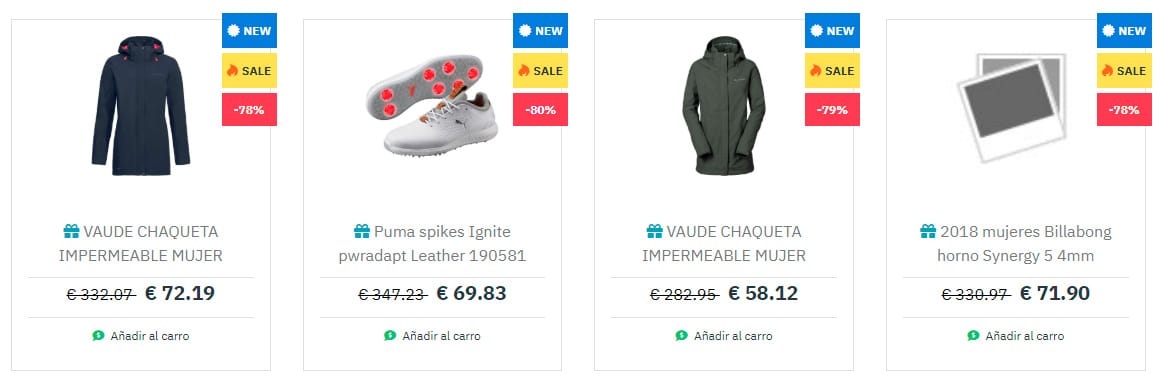This screenshot has width=1166, height=381.
Task: Click the SALE flame badge on Puma shoes card
Action: [x=541, y=71]
